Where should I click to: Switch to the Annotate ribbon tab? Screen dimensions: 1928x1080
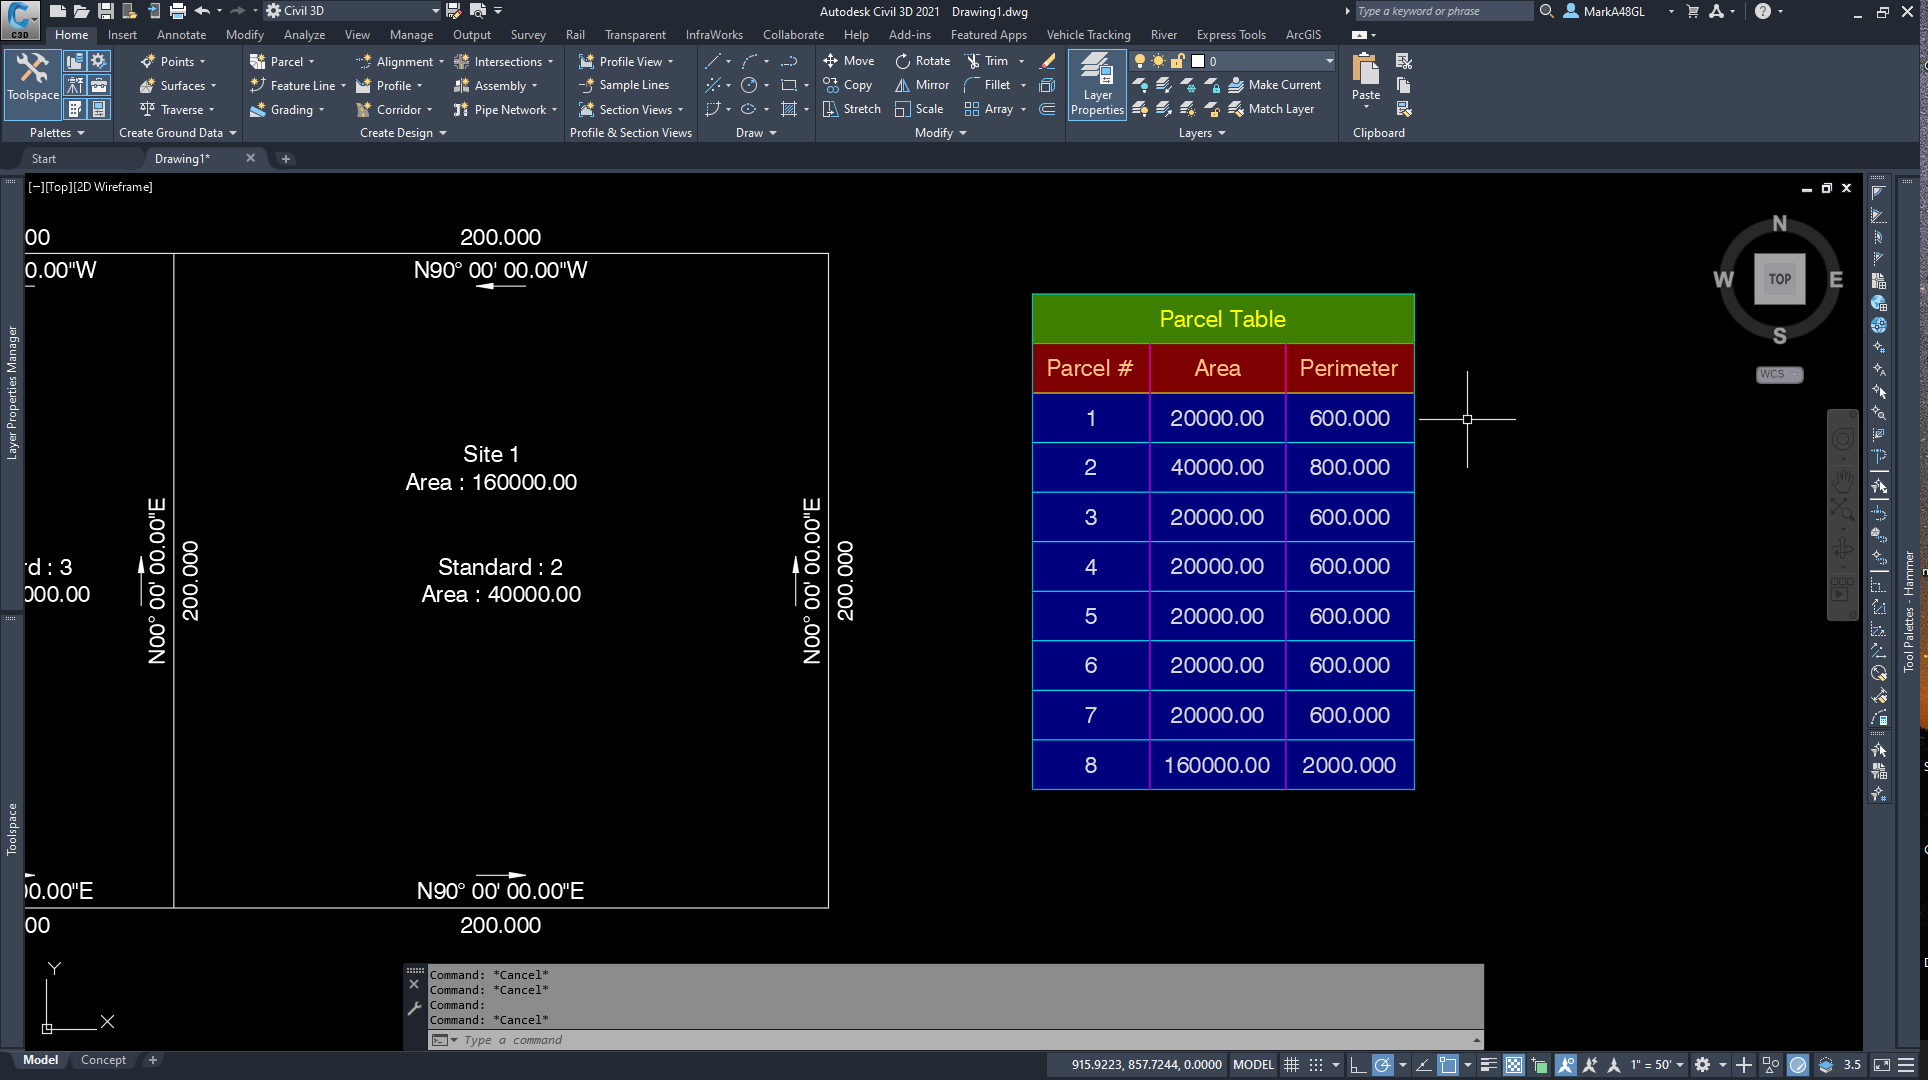point(181,34)
